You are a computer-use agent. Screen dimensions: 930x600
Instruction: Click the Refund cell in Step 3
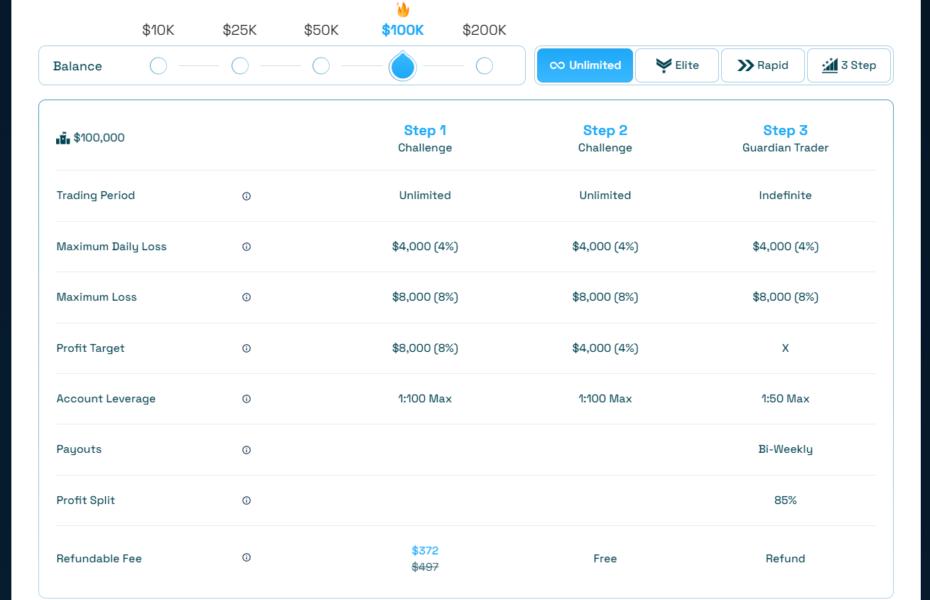[x=785, y=558]
